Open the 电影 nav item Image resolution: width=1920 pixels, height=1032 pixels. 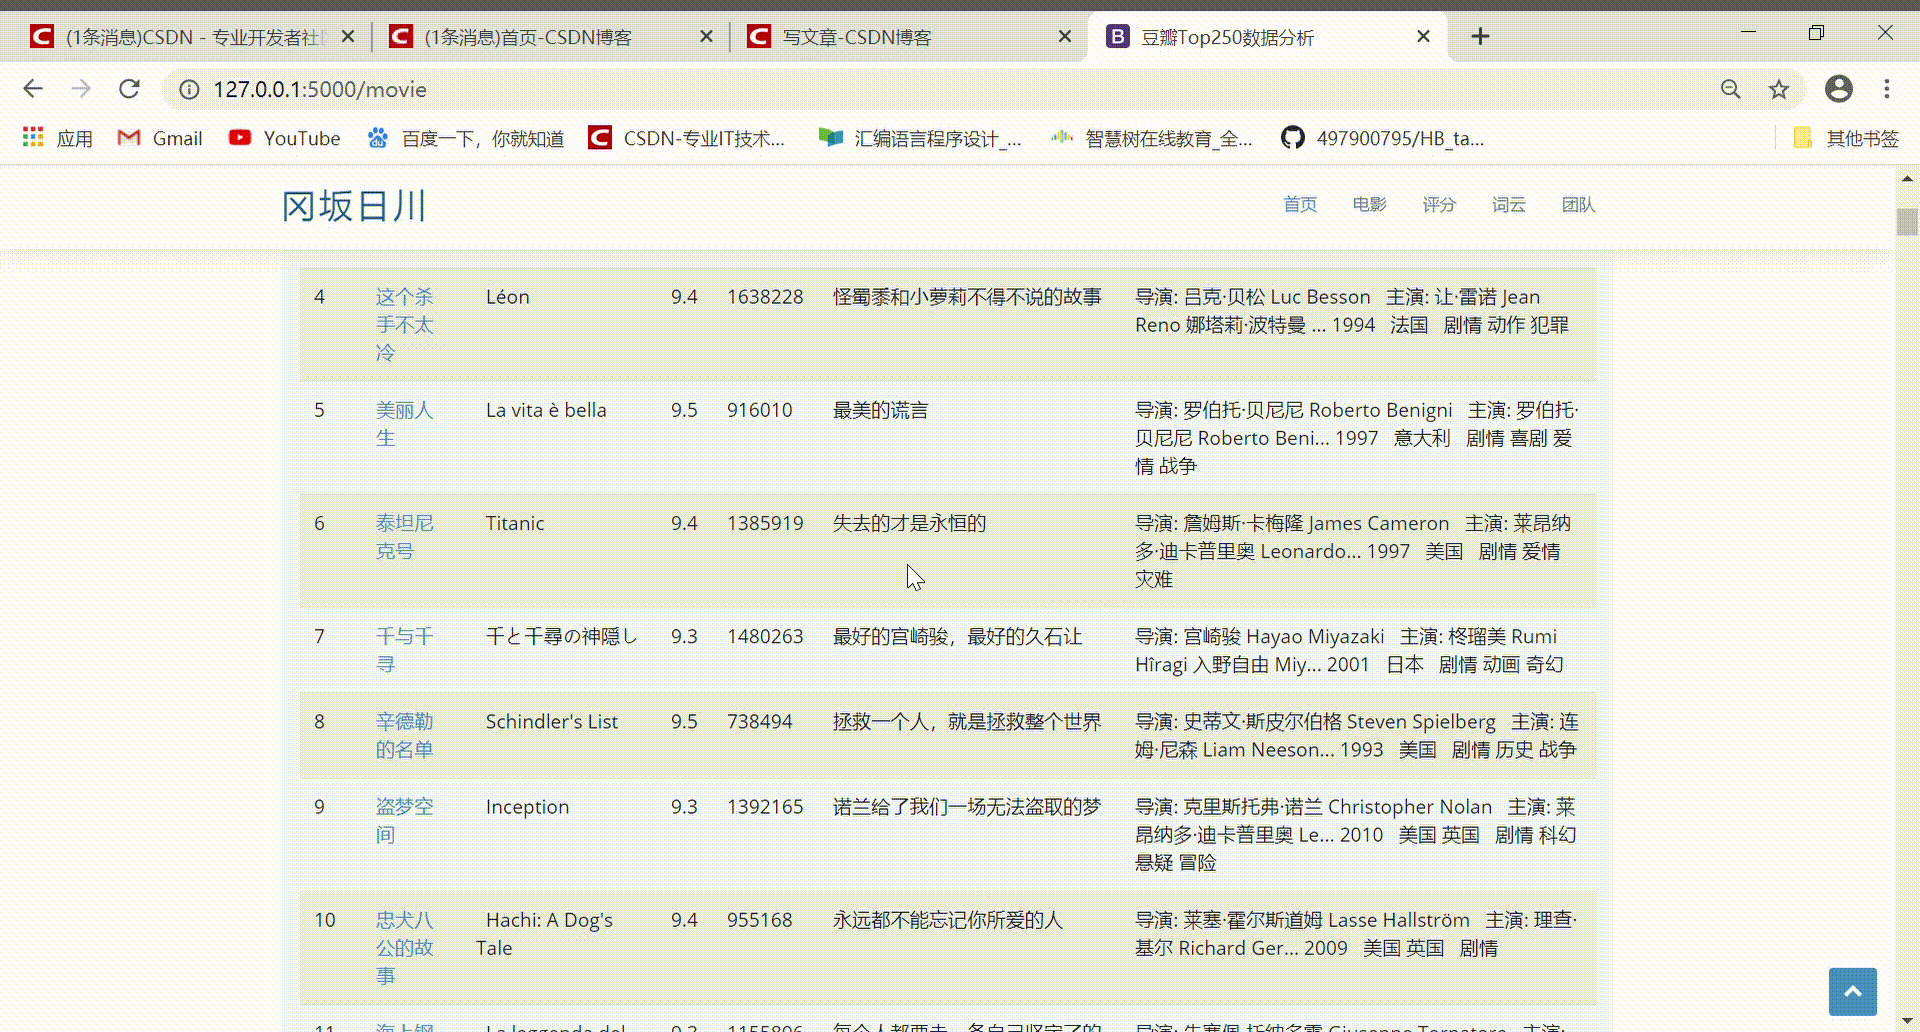tap(1369, 204)
